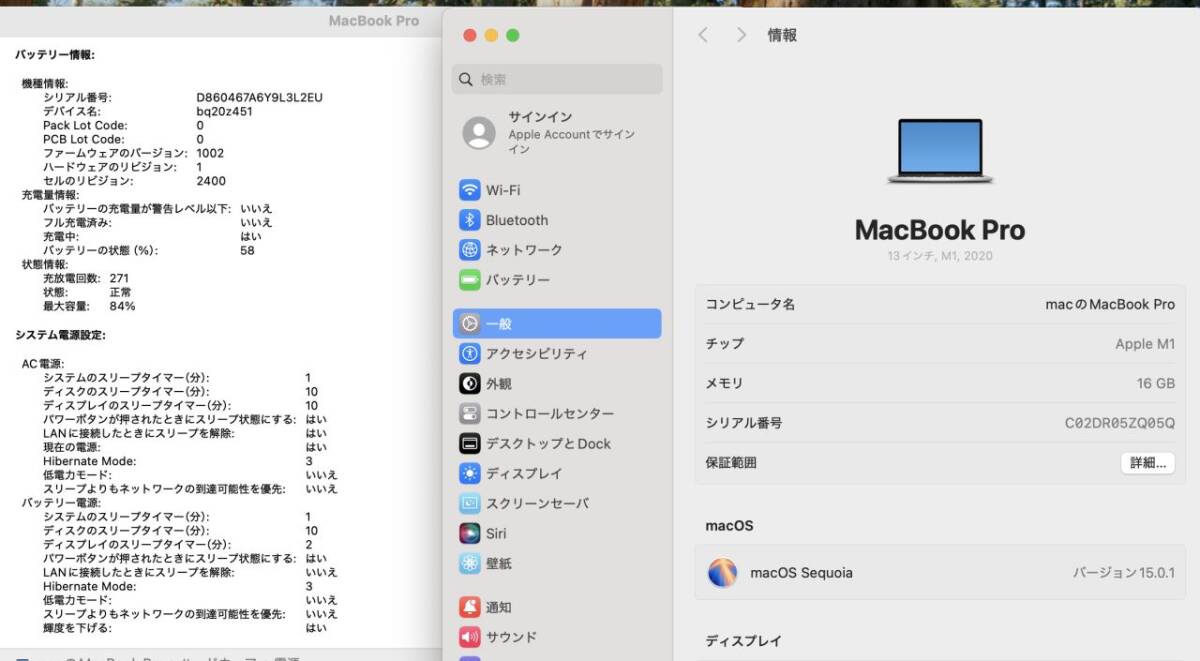Click the メモリ 16 GB row
Viewport: 1200px width, 661px height.
pyautogui.click(x=940, y=384)
